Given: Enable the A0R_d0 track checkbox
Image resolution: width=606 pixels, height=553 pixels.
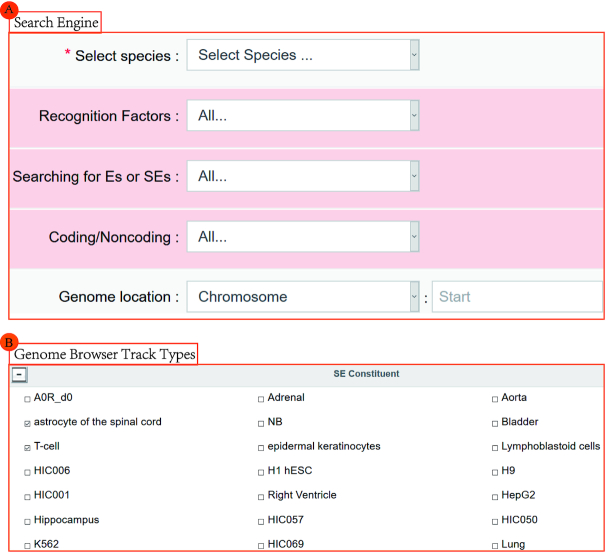Looking at the screenshot, I should tap(27, 398).
